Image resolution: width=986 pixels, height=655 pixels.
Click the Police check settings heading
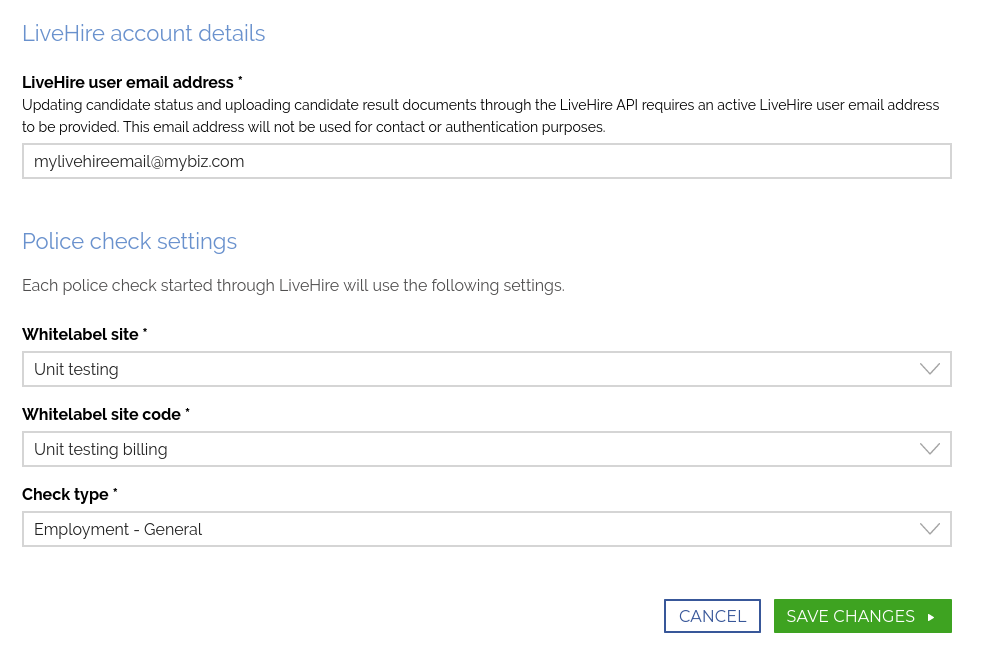pyautogui.click(x=129, y=241)
